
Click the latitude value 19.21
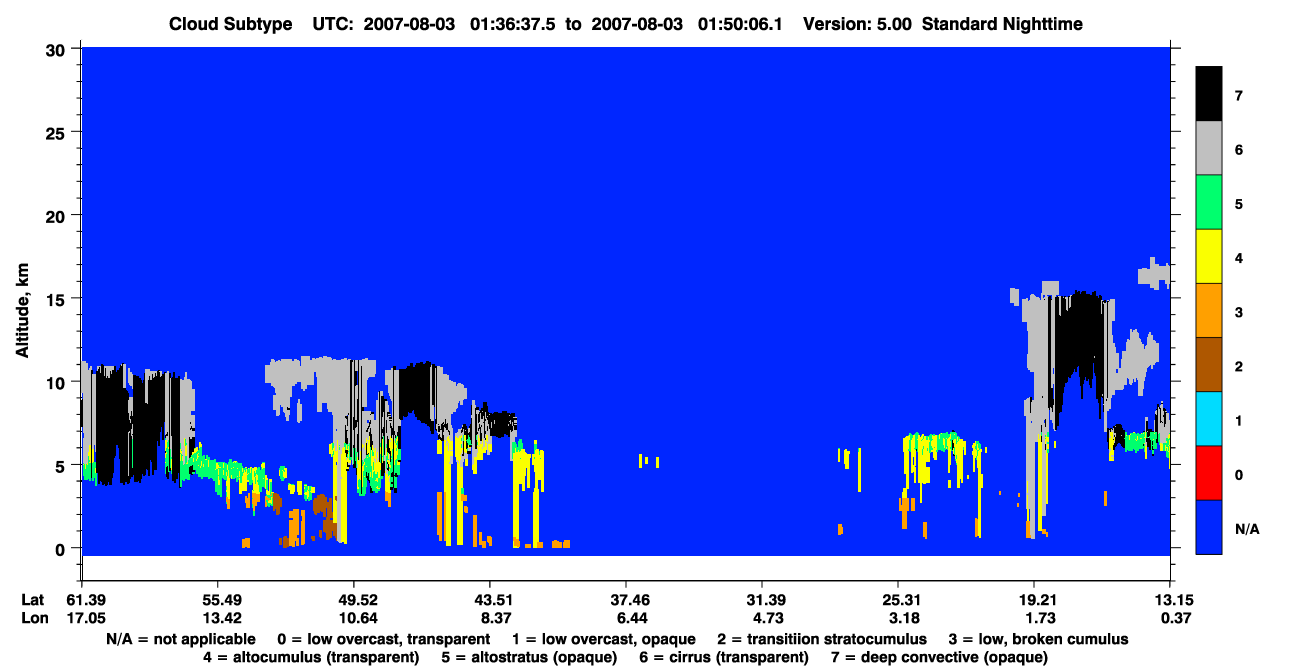[x=1033, y=600]
